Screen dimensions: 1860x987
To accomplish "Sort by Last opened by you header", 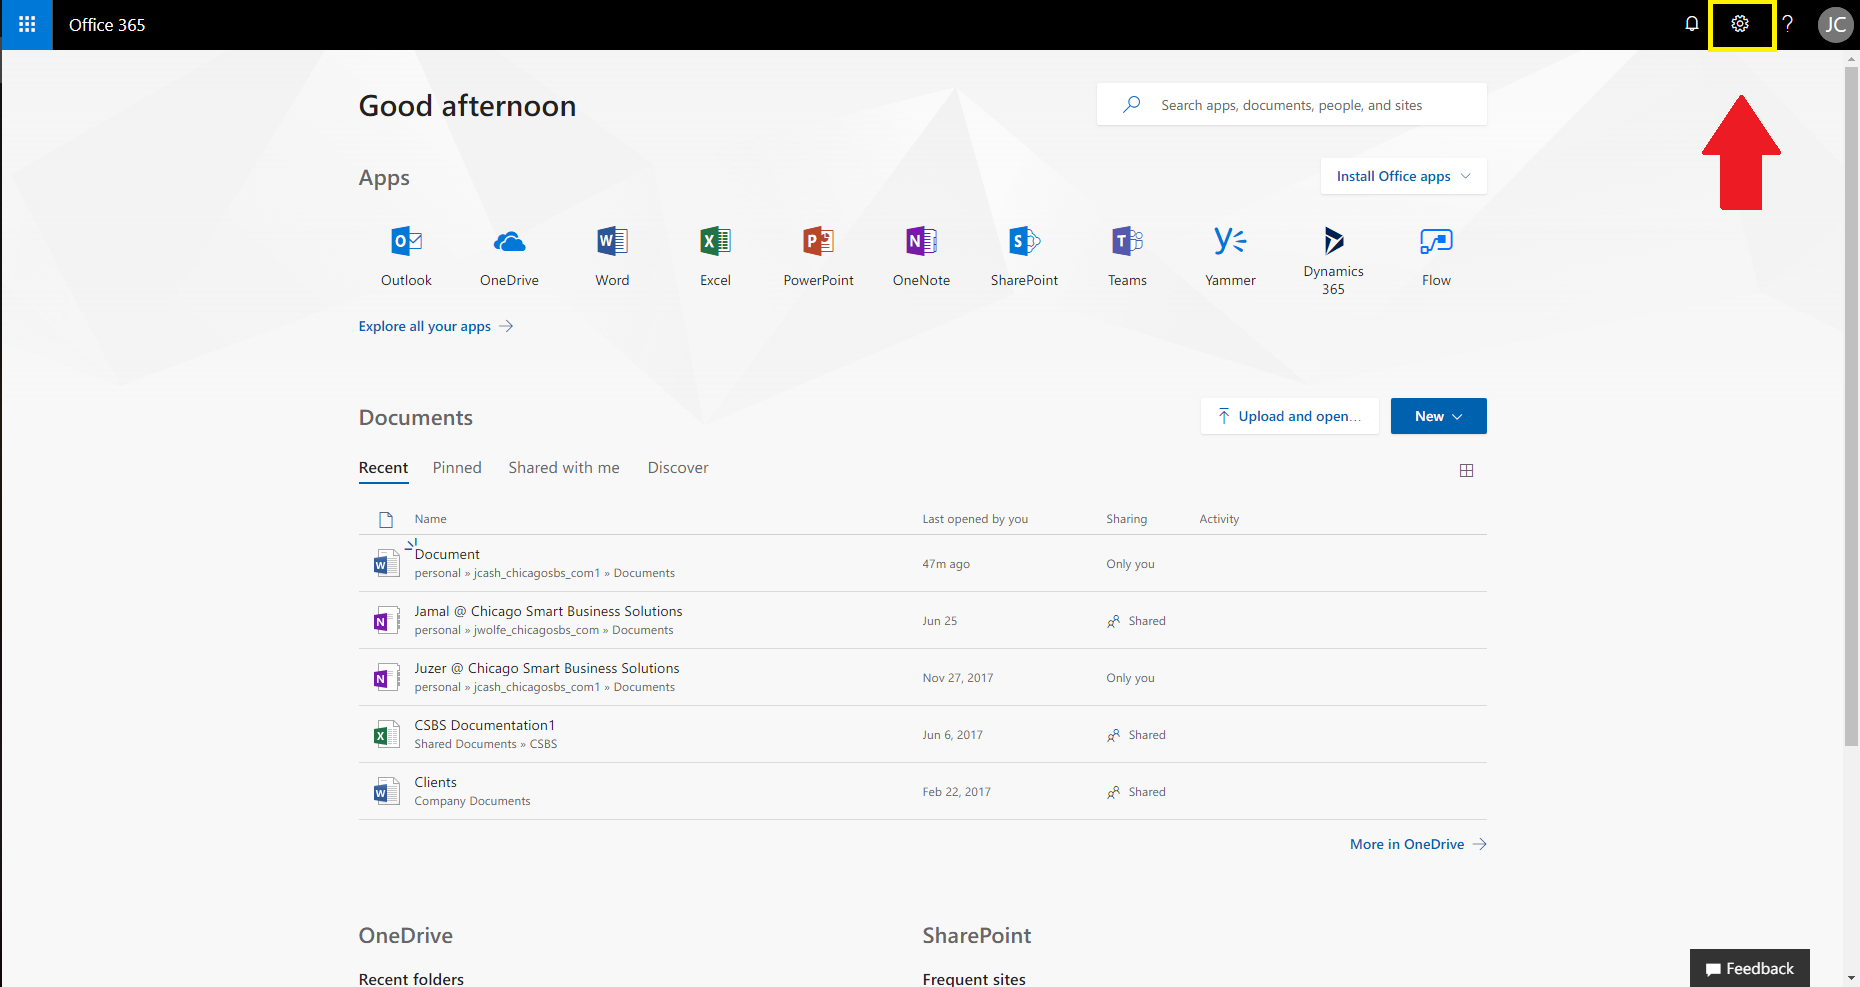I will 975,519.
